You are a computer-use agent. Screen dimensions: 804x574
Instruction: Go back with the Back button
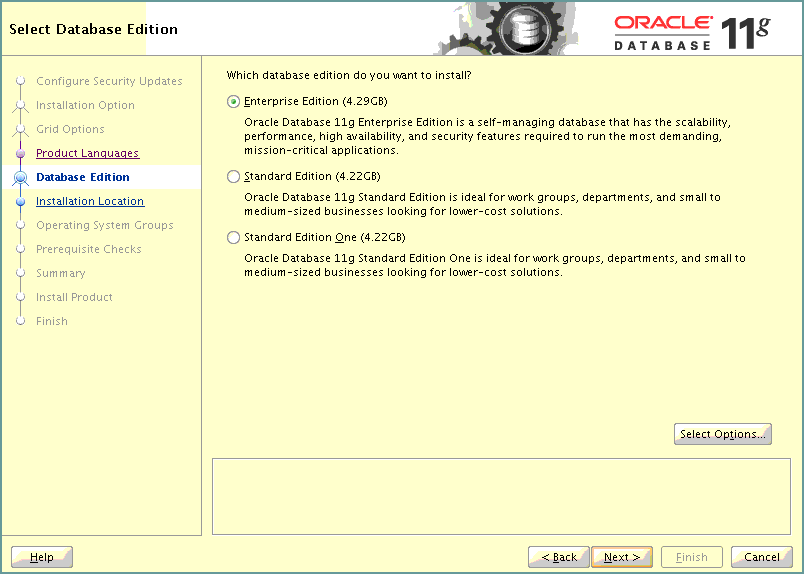click(558, 557)
